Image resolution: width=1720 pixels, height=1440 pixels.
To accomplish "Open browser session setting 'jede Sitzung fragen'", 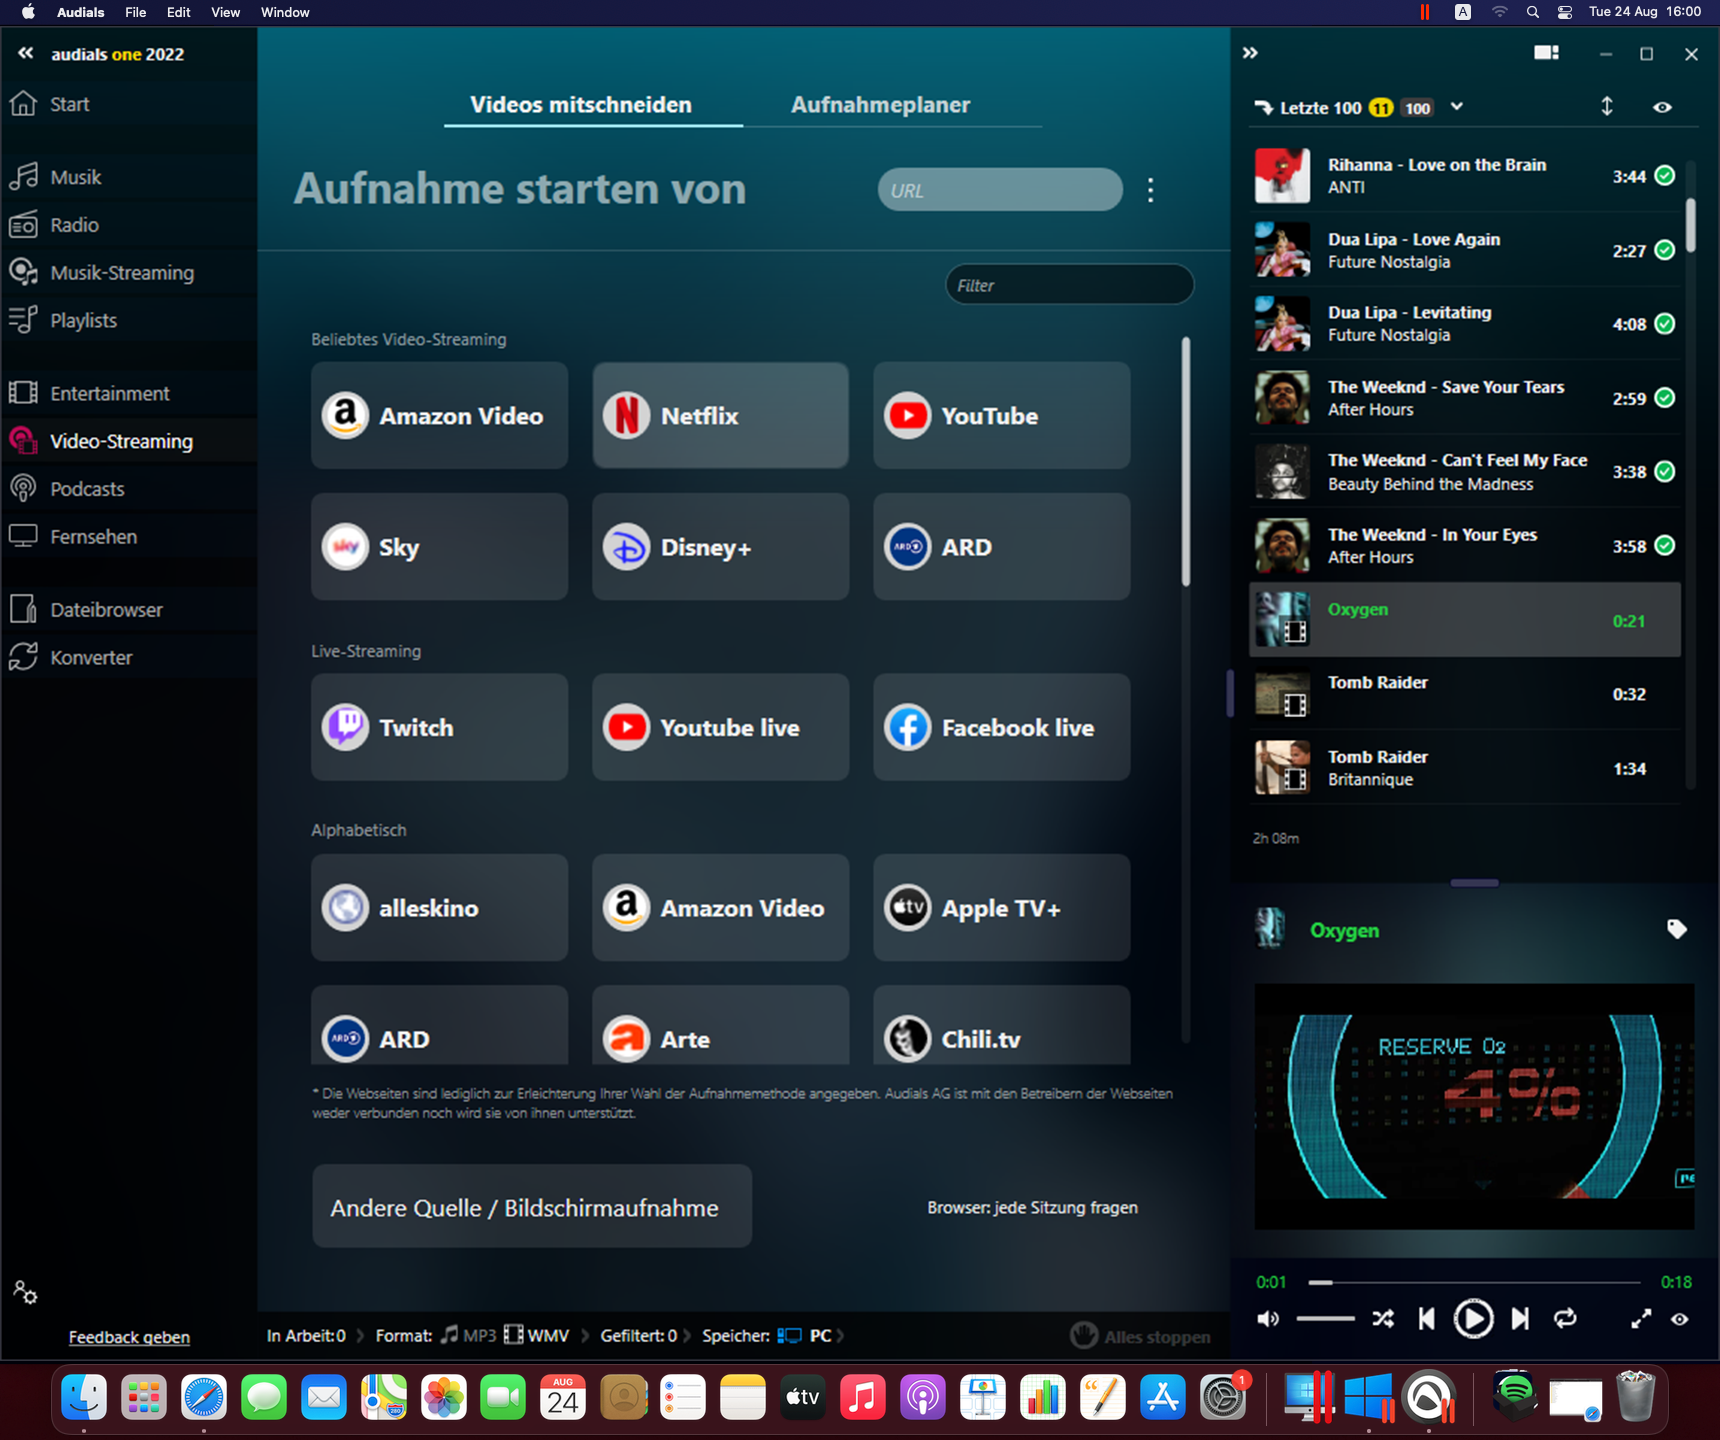I will (1032, 1208).
